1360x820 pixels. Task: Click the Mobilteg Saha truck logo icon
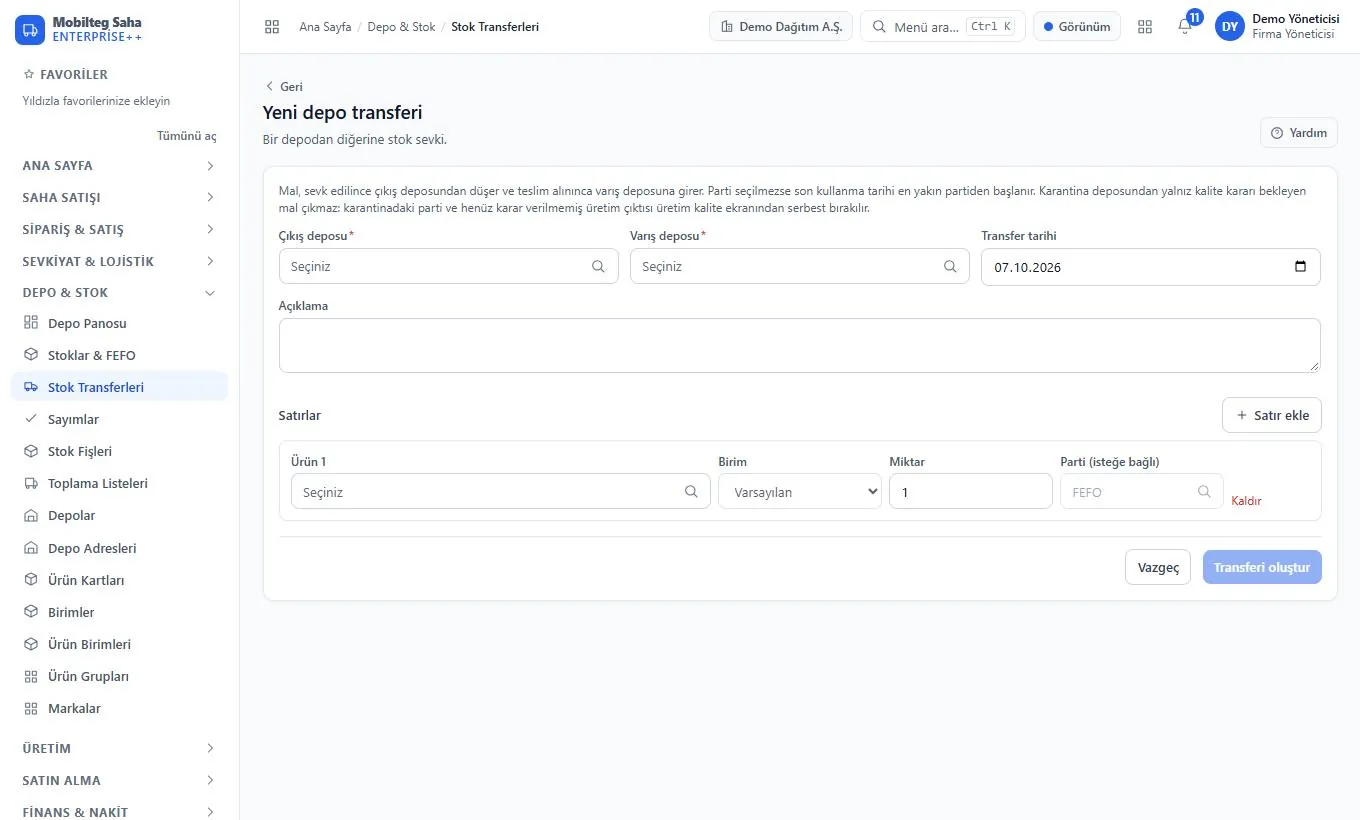[x=30, y=29]
